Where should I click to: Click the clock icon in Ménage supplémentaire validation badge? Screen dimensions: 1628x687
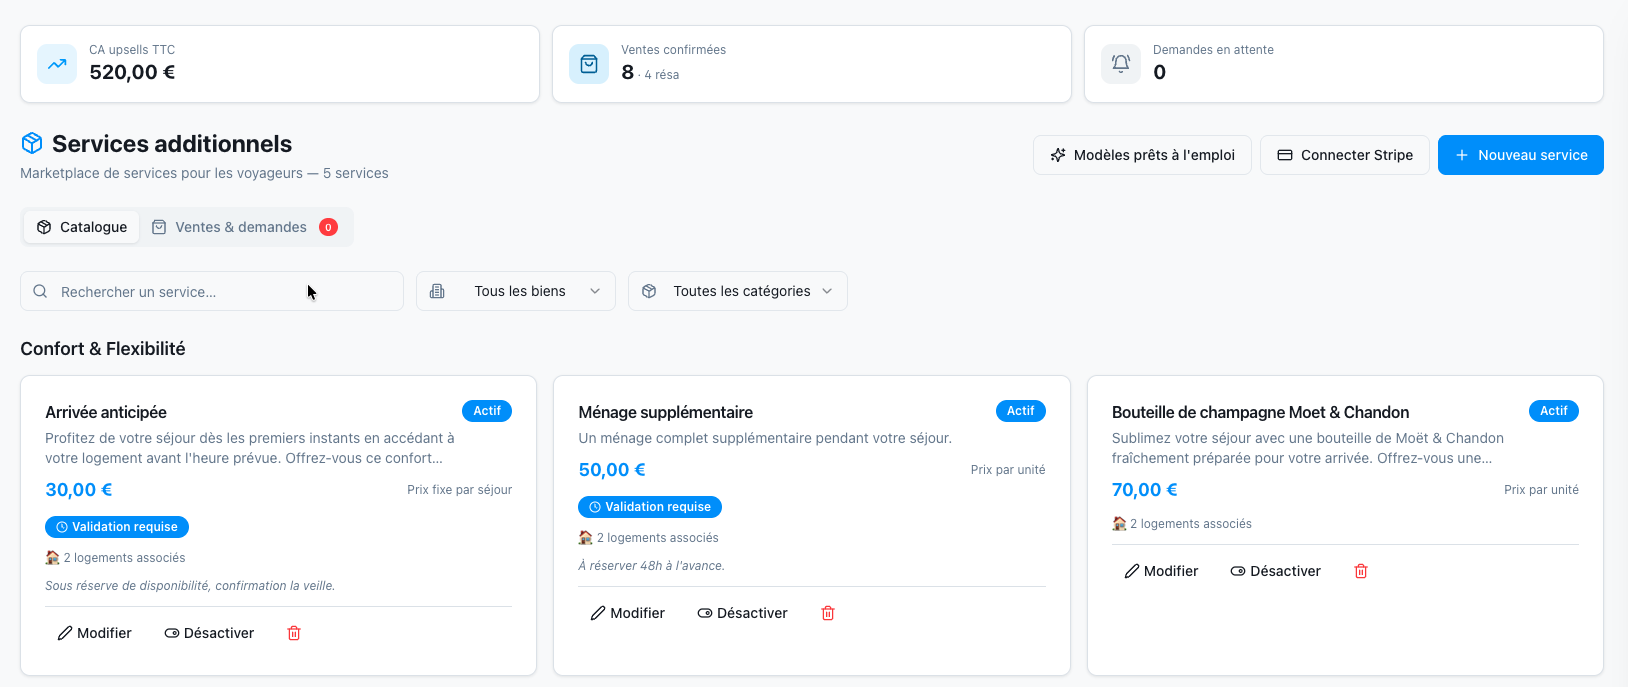(x=595, y=507)
